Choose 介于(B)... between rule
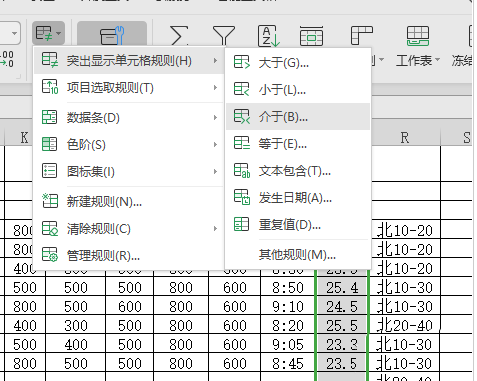 [x=298, y=117]
